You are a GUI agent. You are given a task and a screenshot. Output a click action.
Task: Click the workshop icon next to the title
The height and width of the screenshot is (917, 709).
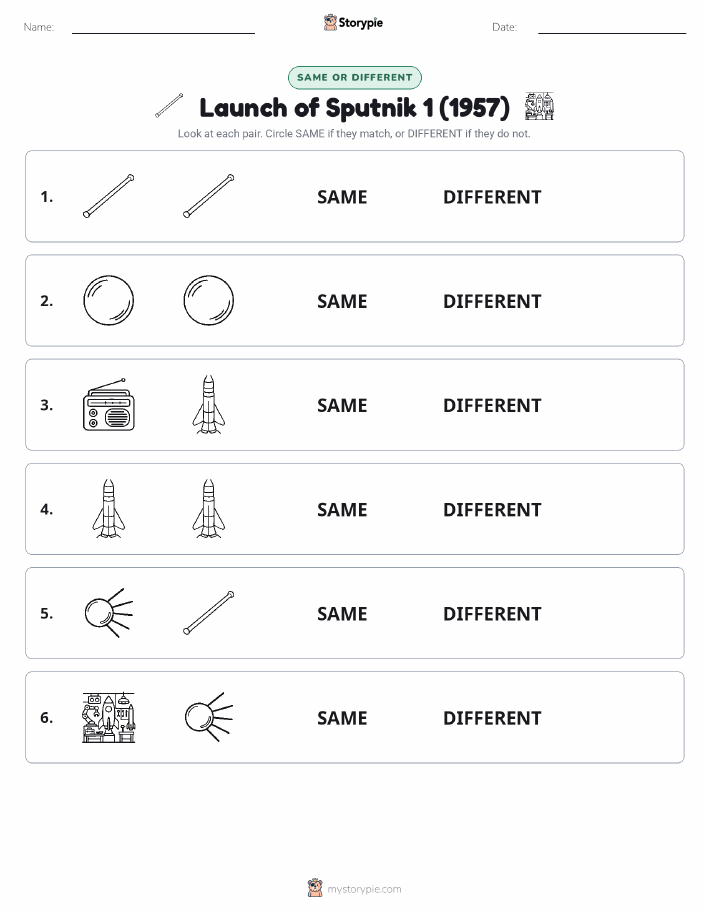coord(539,106)
